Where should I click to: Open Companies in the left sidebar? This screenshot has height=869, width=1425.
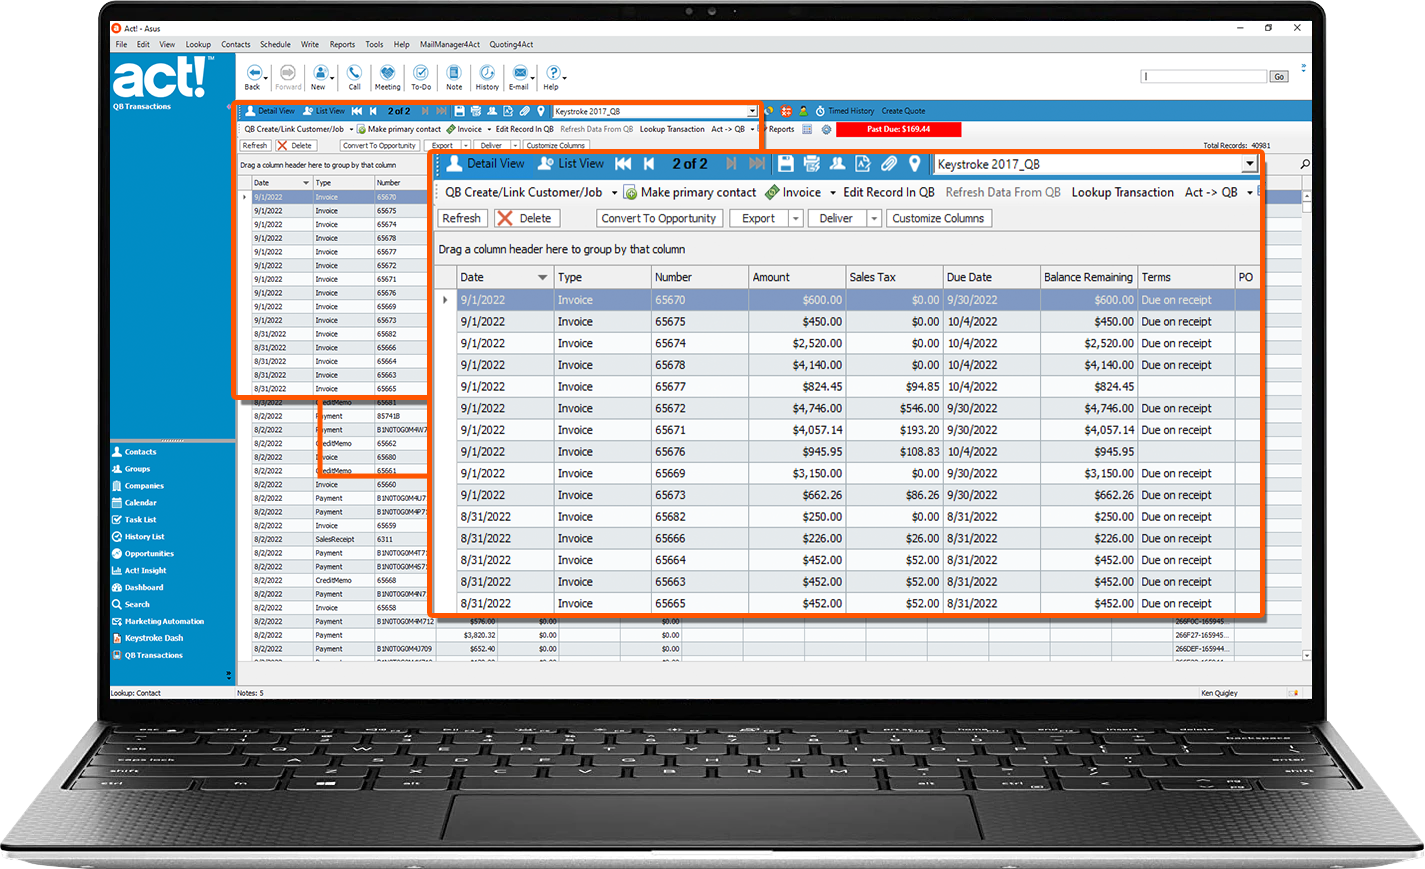point(138,486)
